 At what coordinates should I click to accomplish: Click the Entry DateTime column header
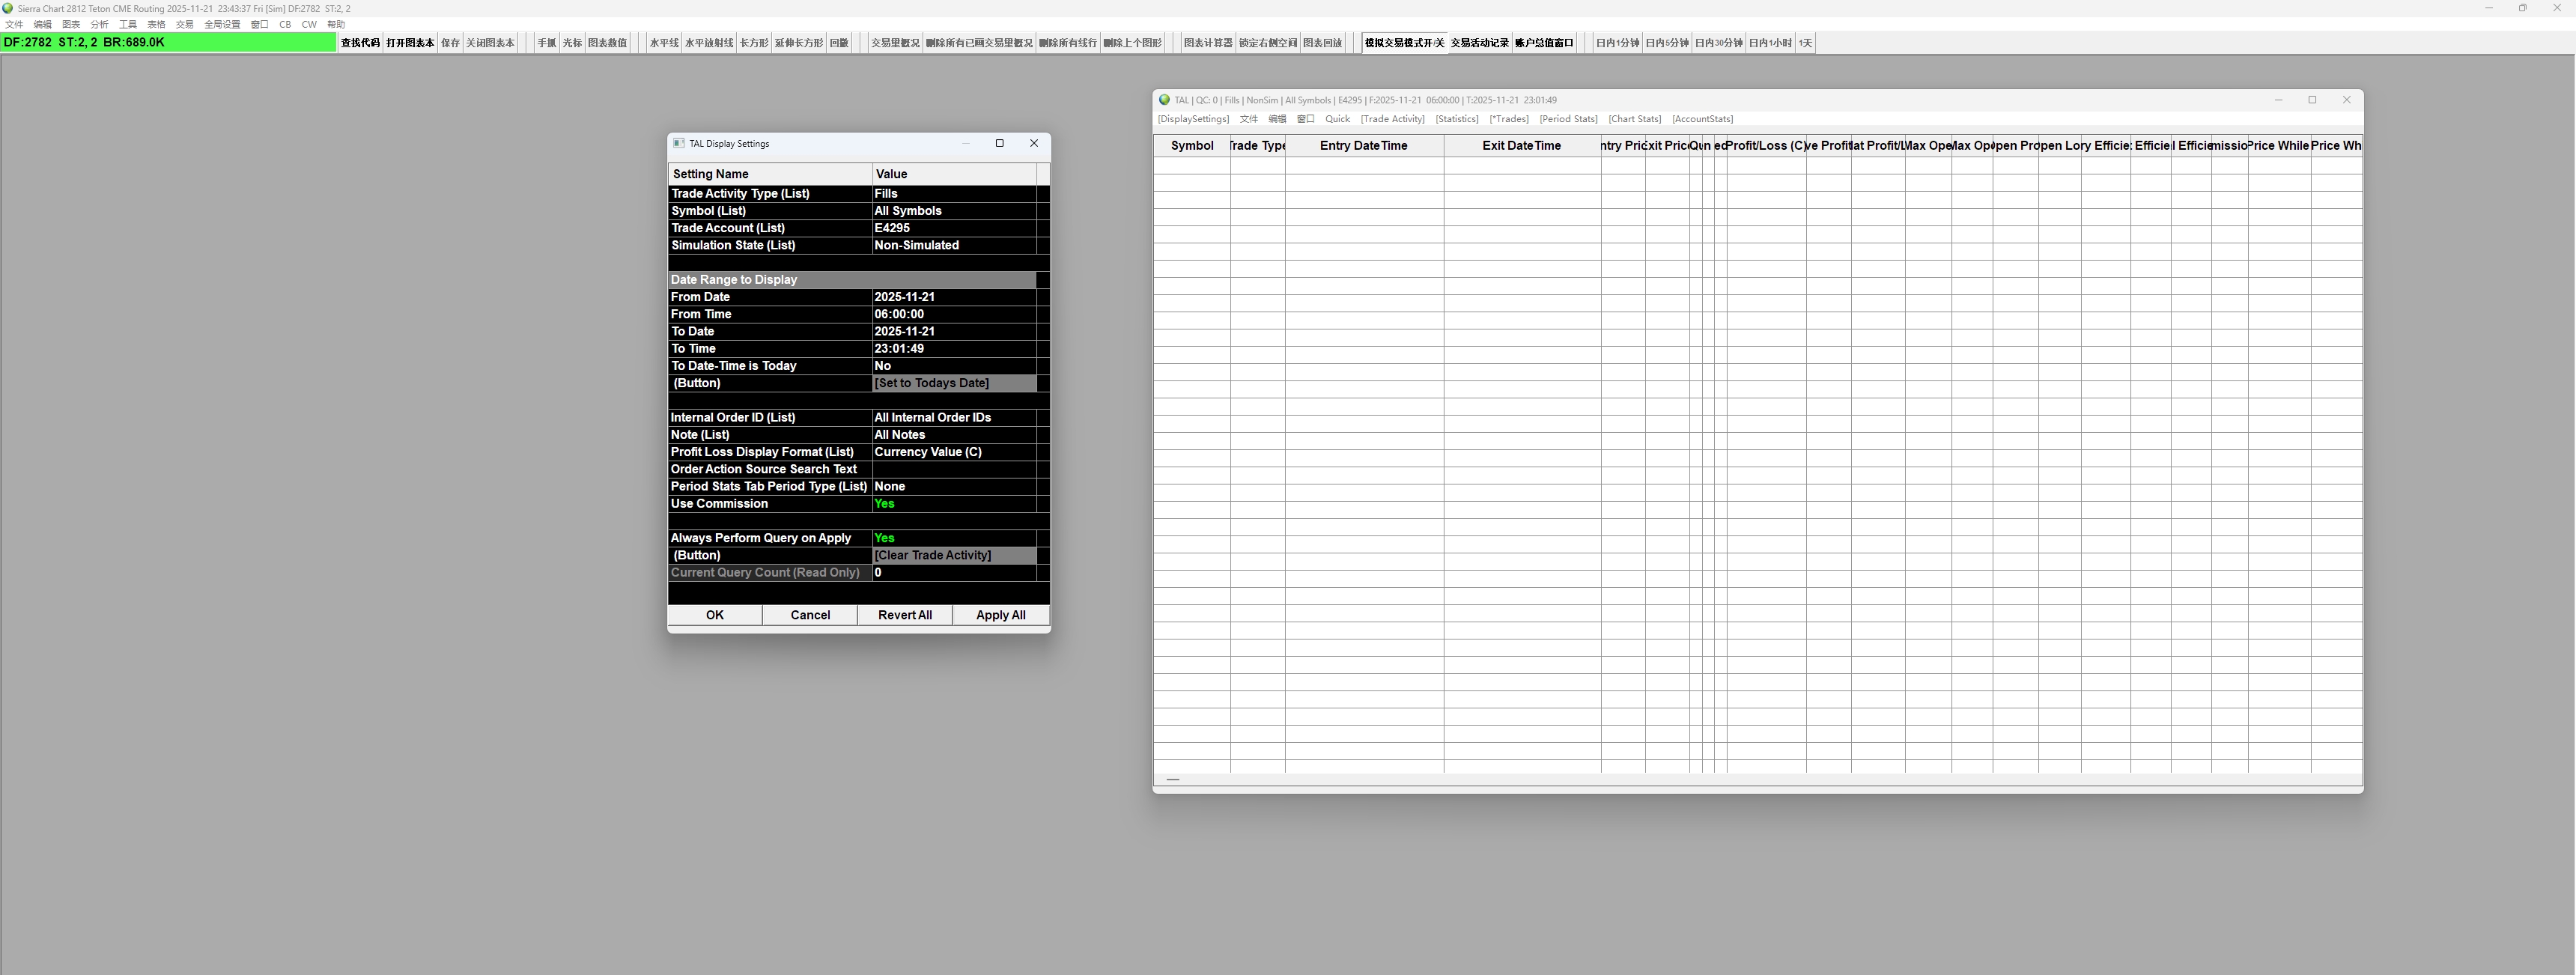click(1363, 146)
